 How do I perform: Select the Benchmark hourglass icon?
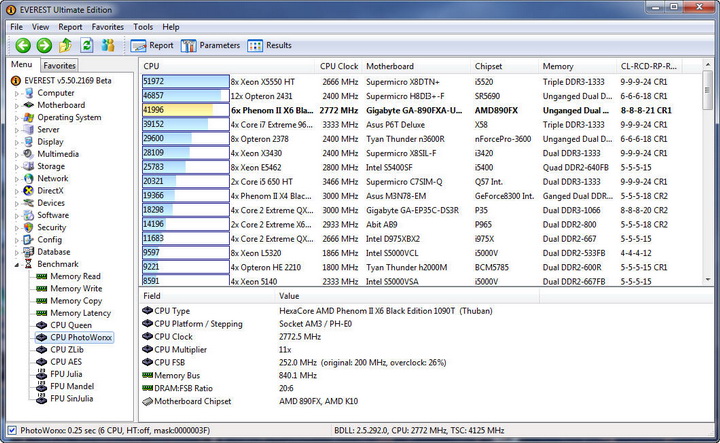pyautogui.click(x=29, y=264)
